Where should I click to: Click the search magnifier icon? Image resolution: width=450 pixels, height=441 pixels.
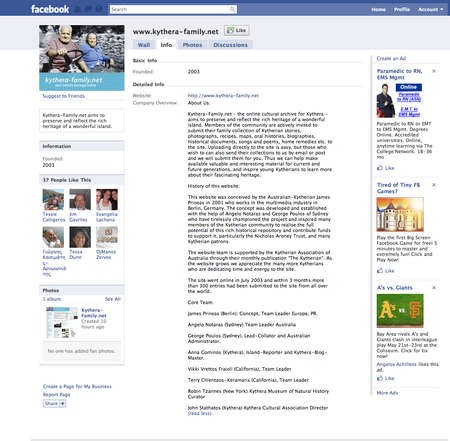pyautogui.click(x=232, y=9)
